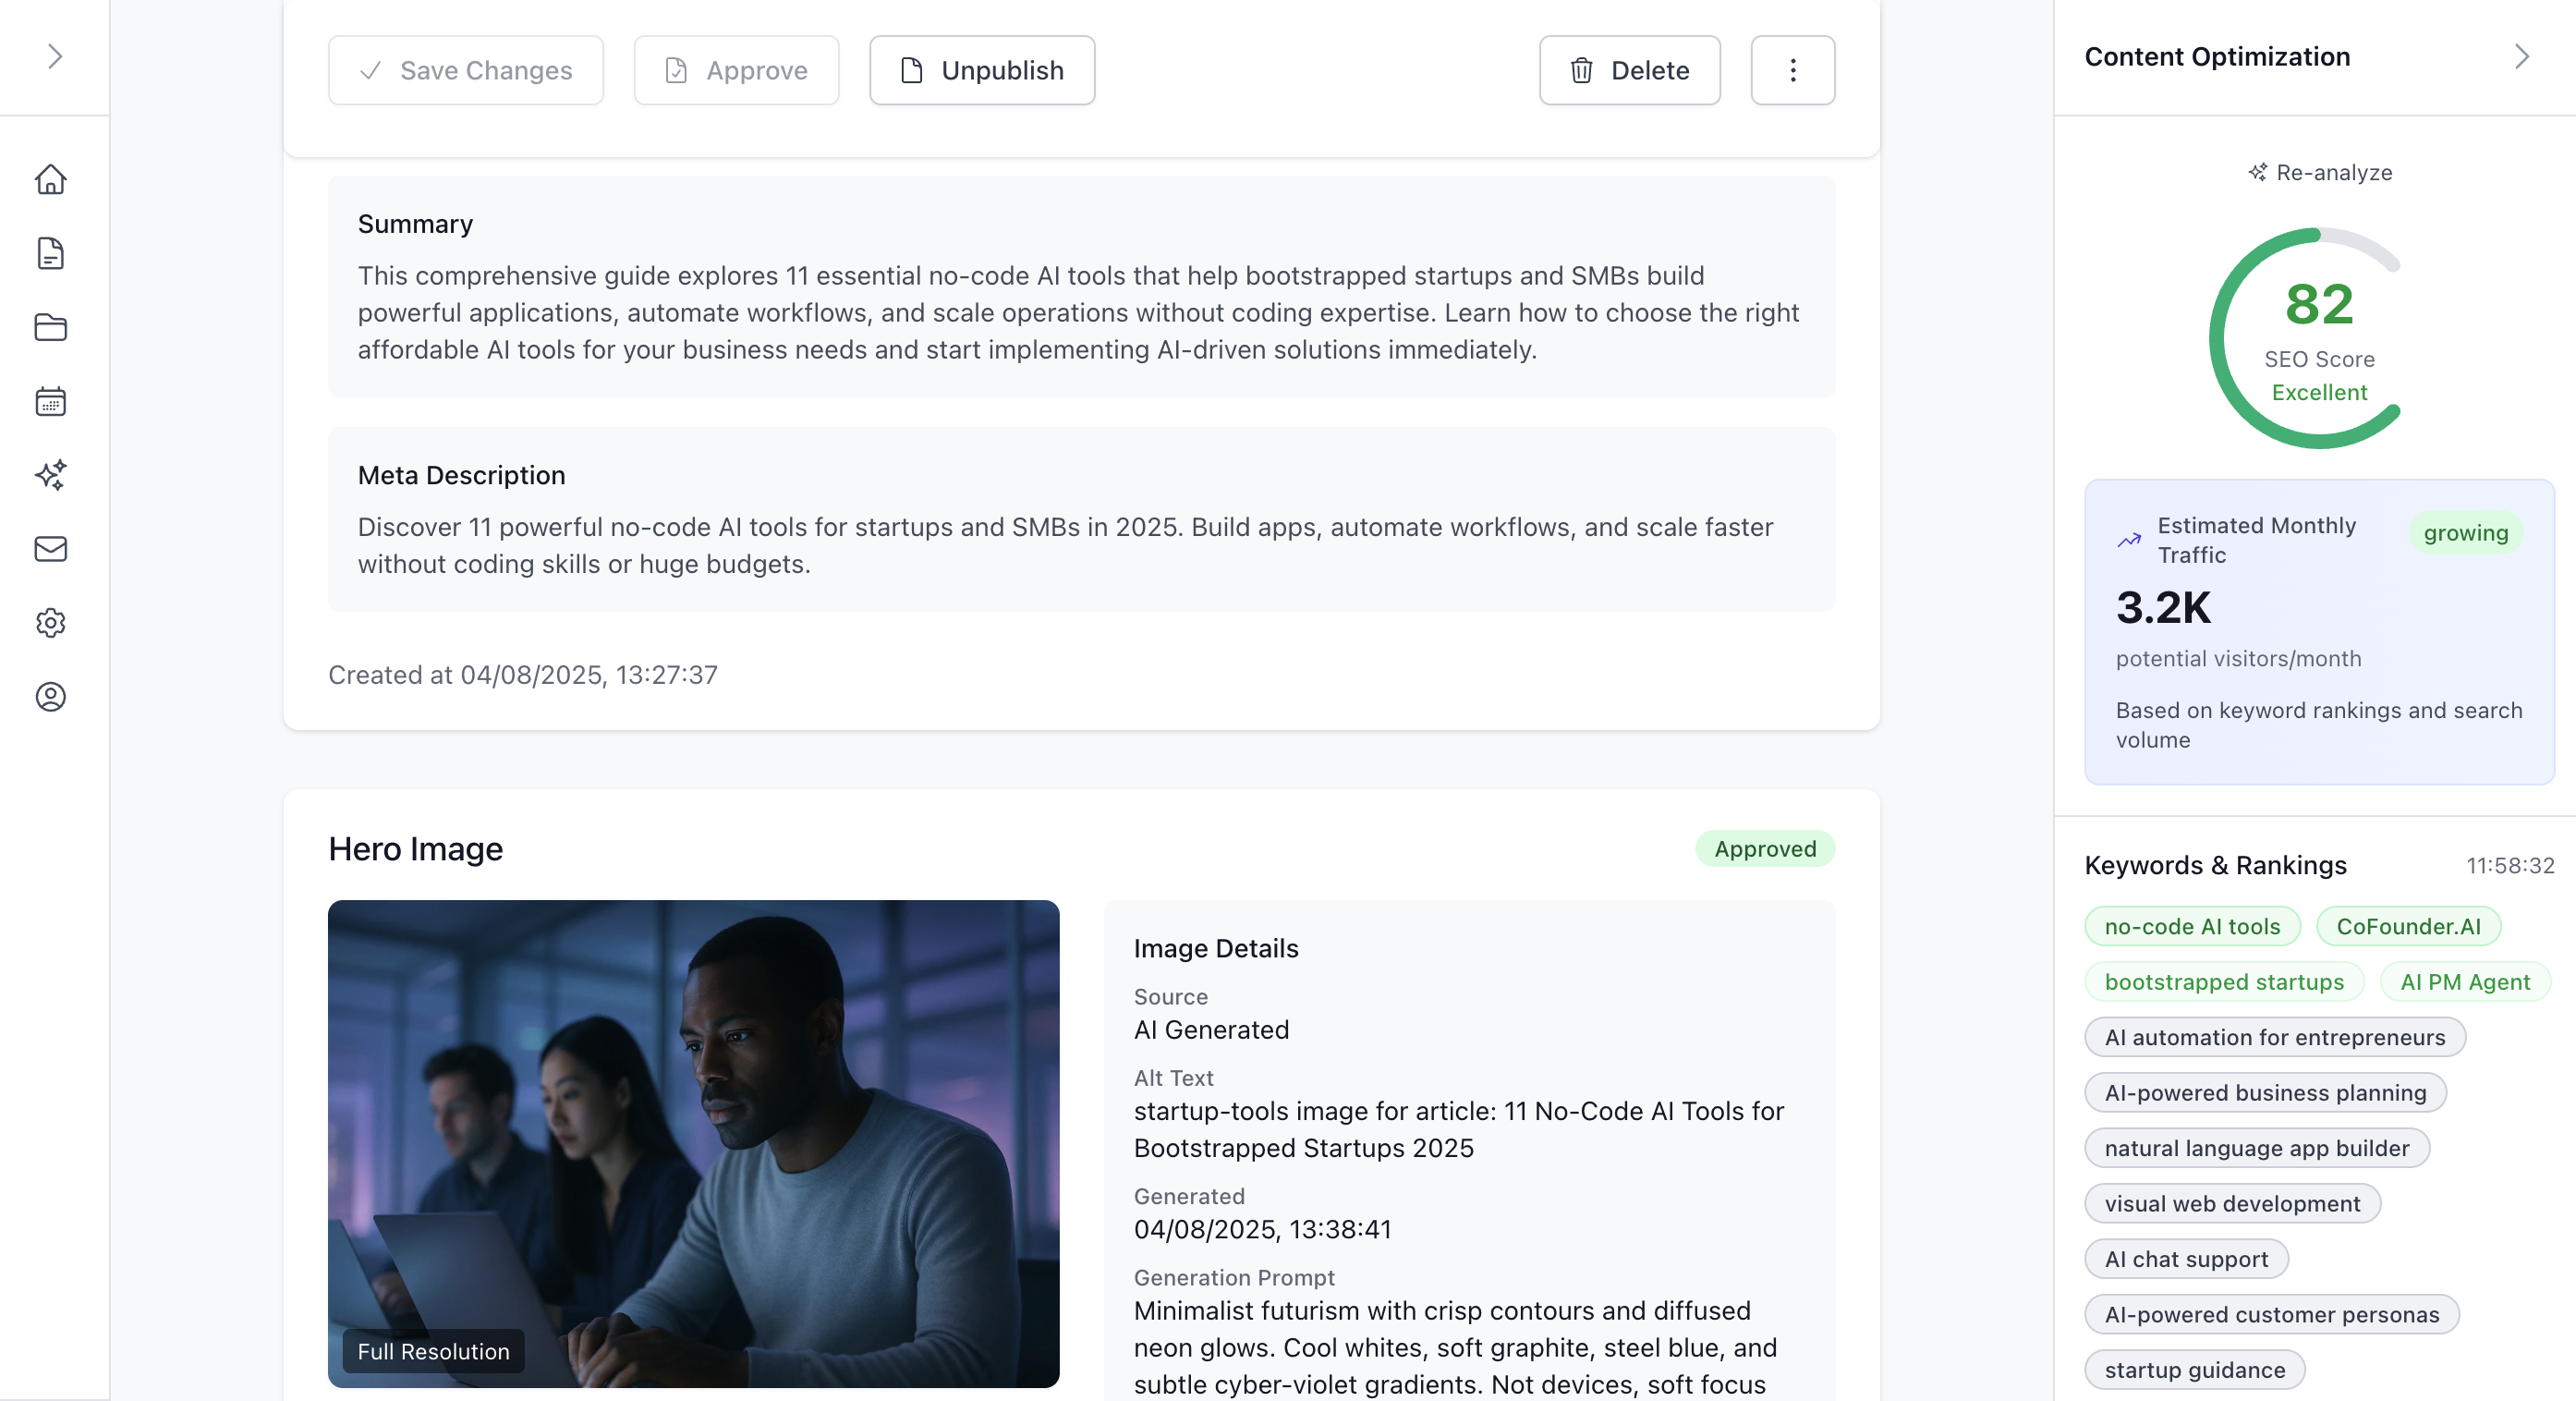Click the trash icon on the Delete button
The height and width of the screenshot is (1401, 2576).
click(x=1581, y=70)
